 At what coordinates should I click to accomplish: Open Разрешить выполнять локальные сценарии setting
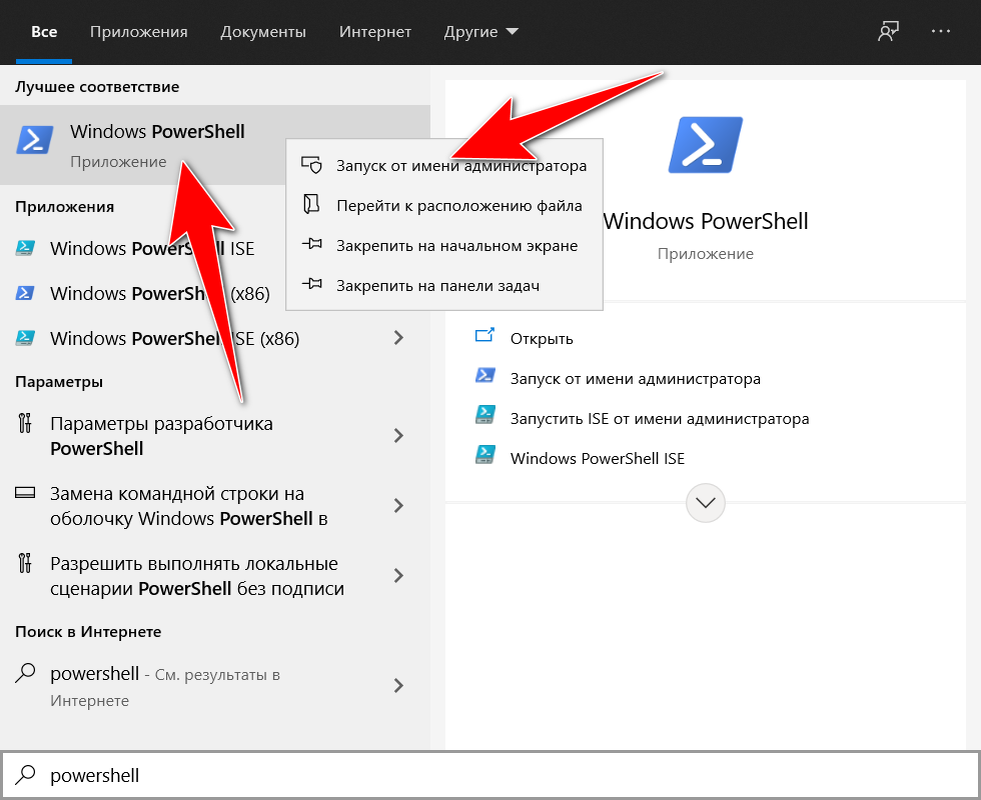[215, 576]
